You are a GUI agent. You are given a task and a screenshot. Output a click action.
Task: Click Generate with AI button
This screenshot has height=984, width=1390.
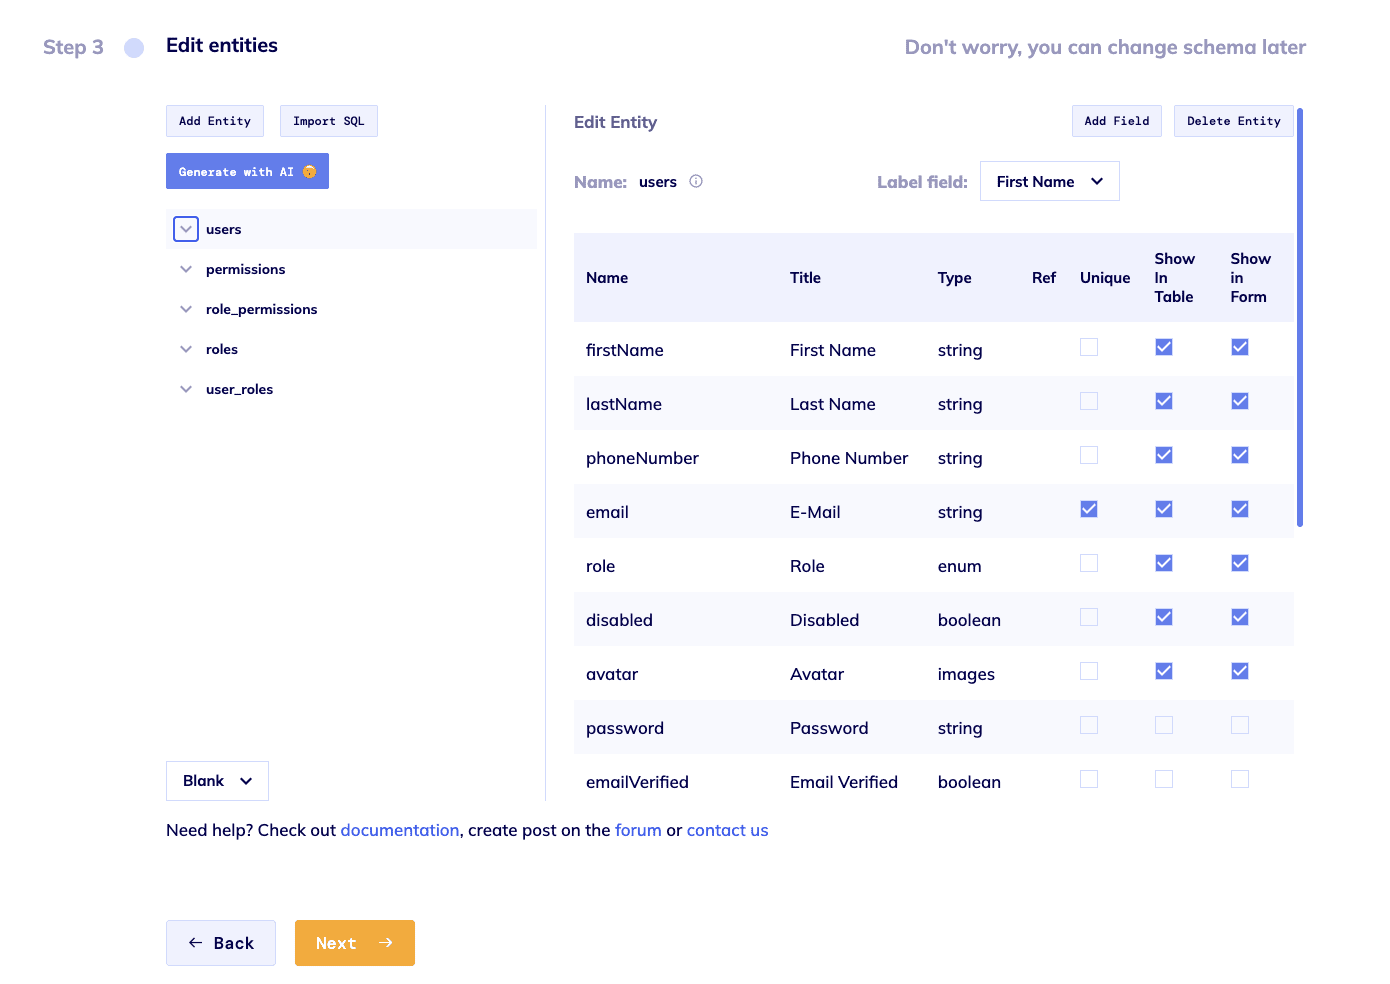(247, 171)
